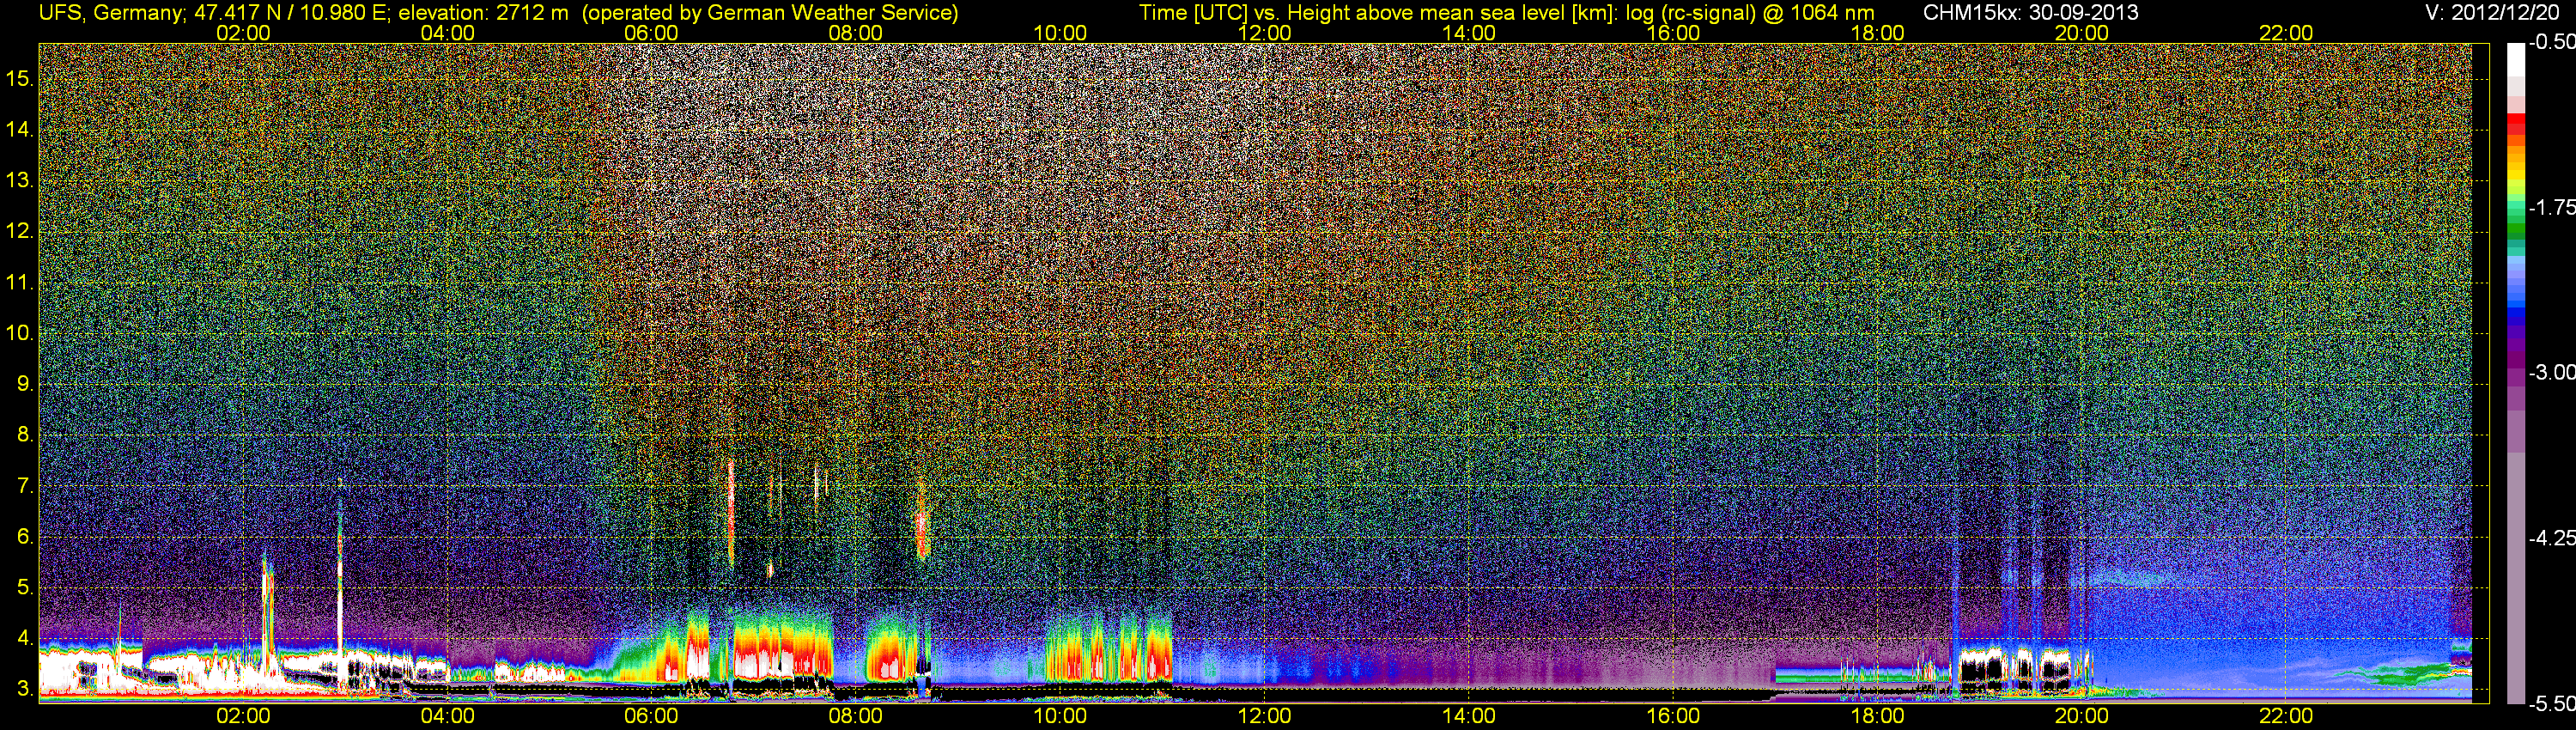Click the "CHM15kx: 30-09-2013" instrument label
This screenshot has width=2576, height=730.
tap(2029, 13)
